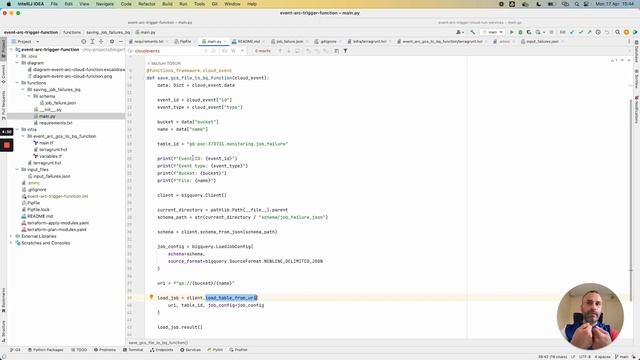Expand the .idea folder

[x=17, y=56]
